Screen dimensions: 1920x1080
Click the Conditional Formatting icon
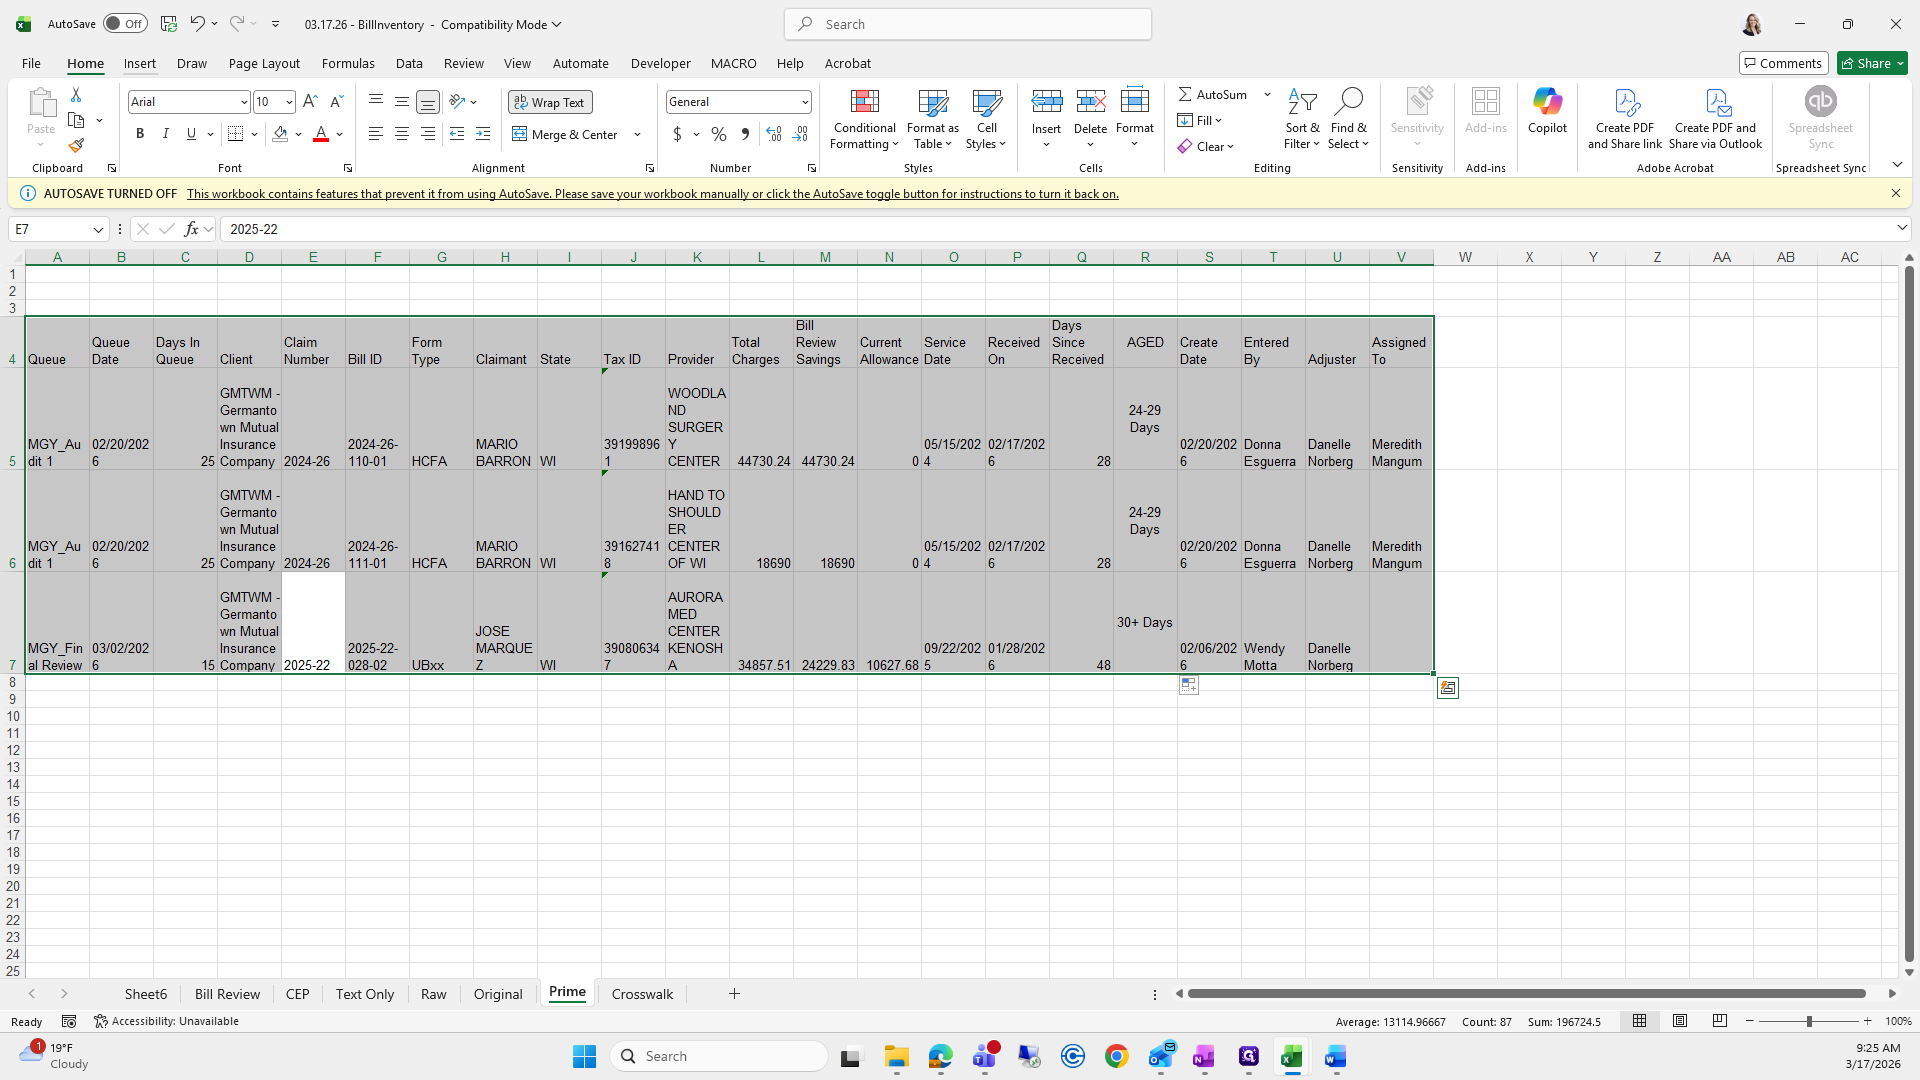(x=864, y=102)
